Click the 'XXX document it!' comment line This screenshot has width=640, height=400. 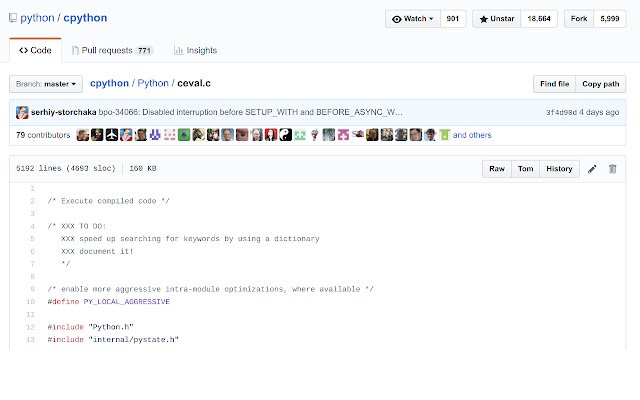click(x=97, y=251)
